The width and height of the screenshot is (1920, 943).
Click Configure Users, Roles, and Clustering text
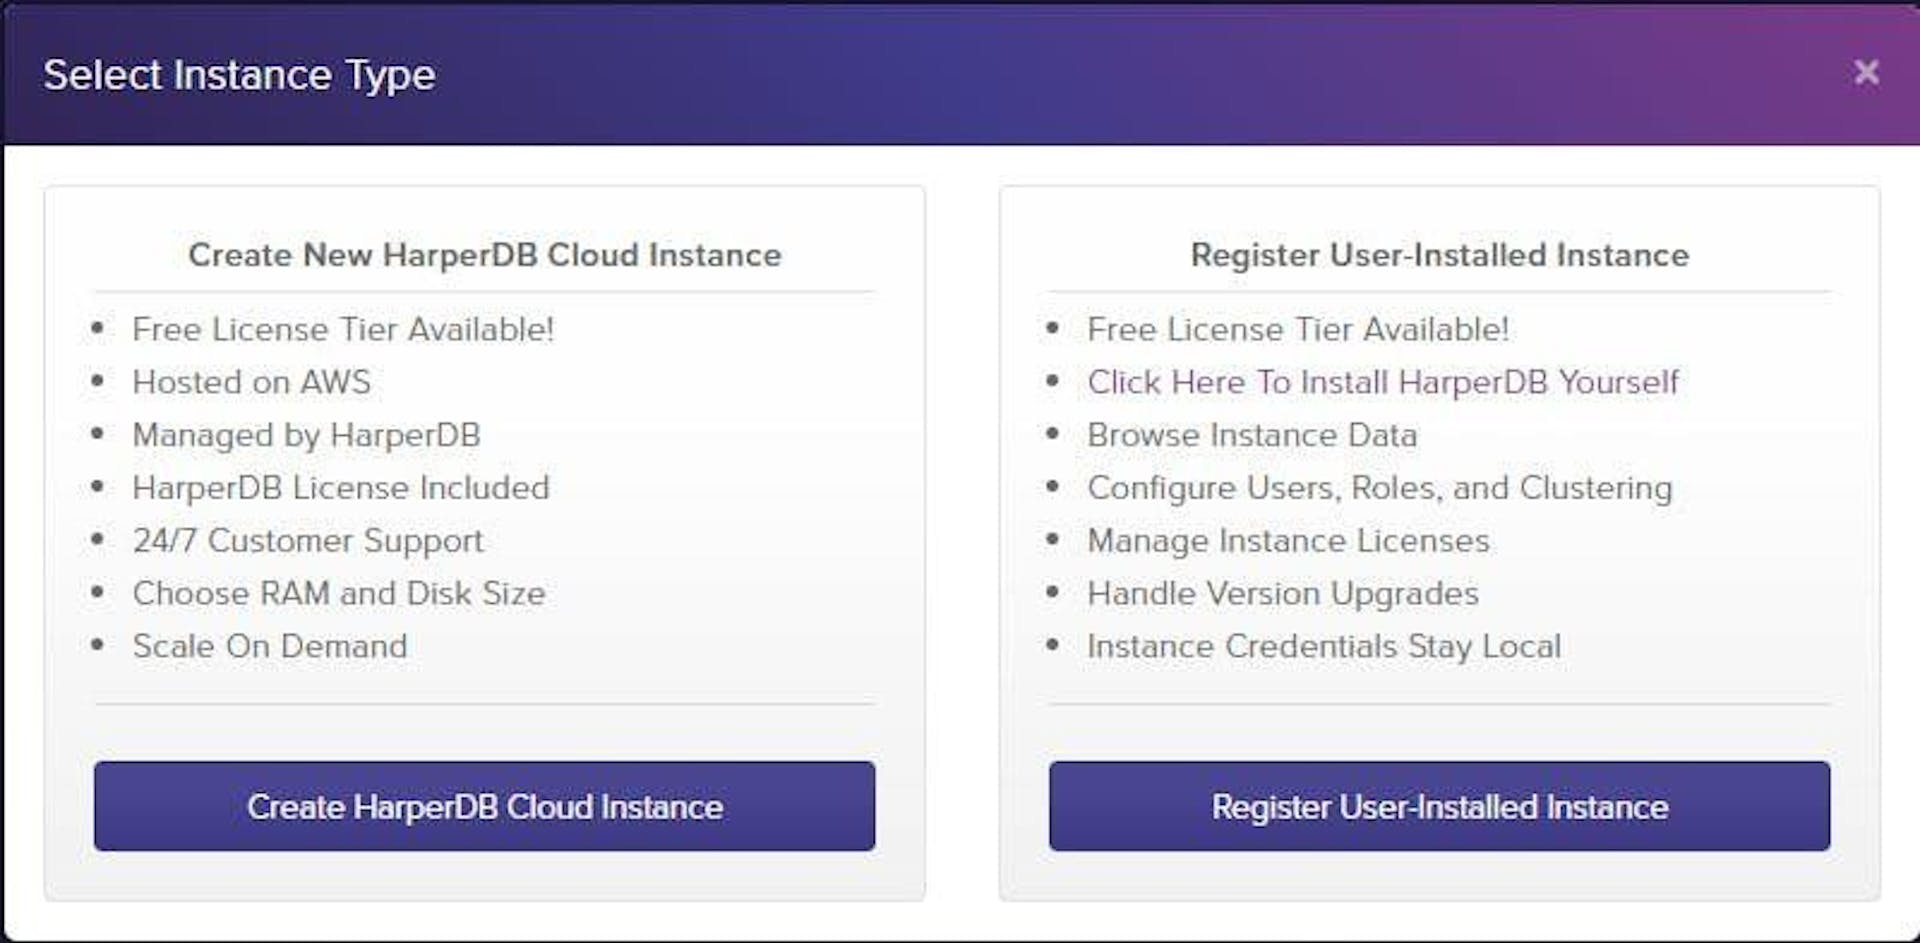coord(1379,488)
